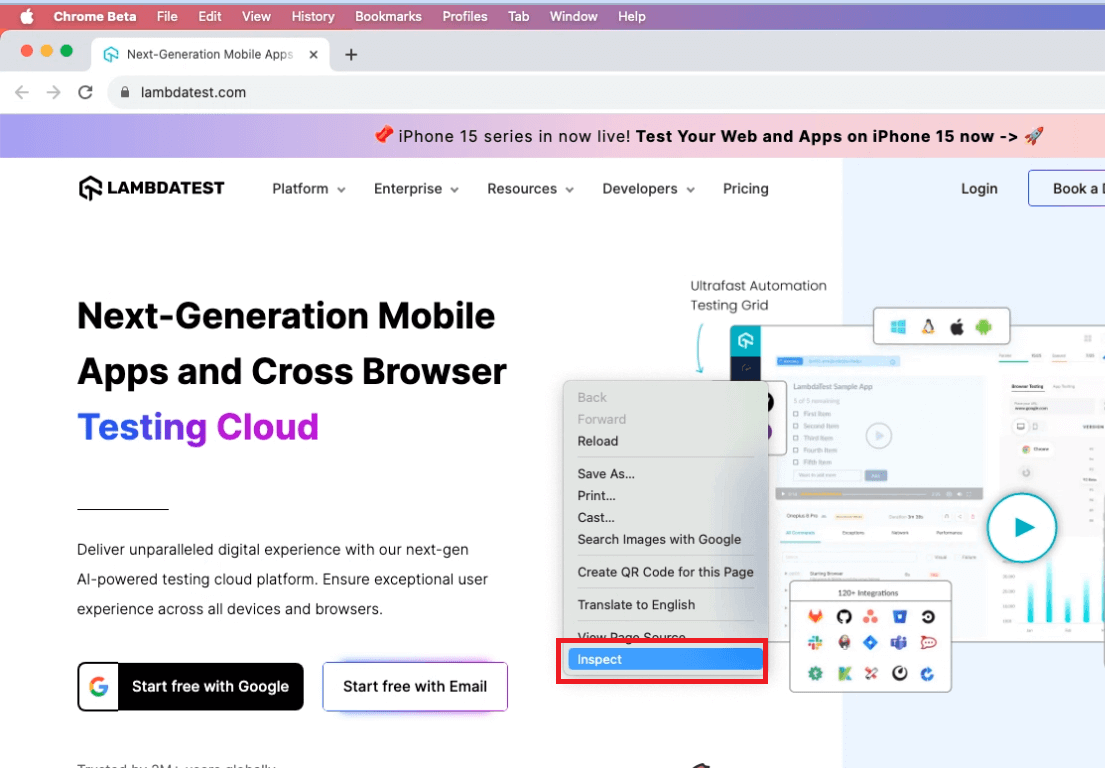Play the product demo video
This screenshot has height=768, width=1105.
[1021, 527]
